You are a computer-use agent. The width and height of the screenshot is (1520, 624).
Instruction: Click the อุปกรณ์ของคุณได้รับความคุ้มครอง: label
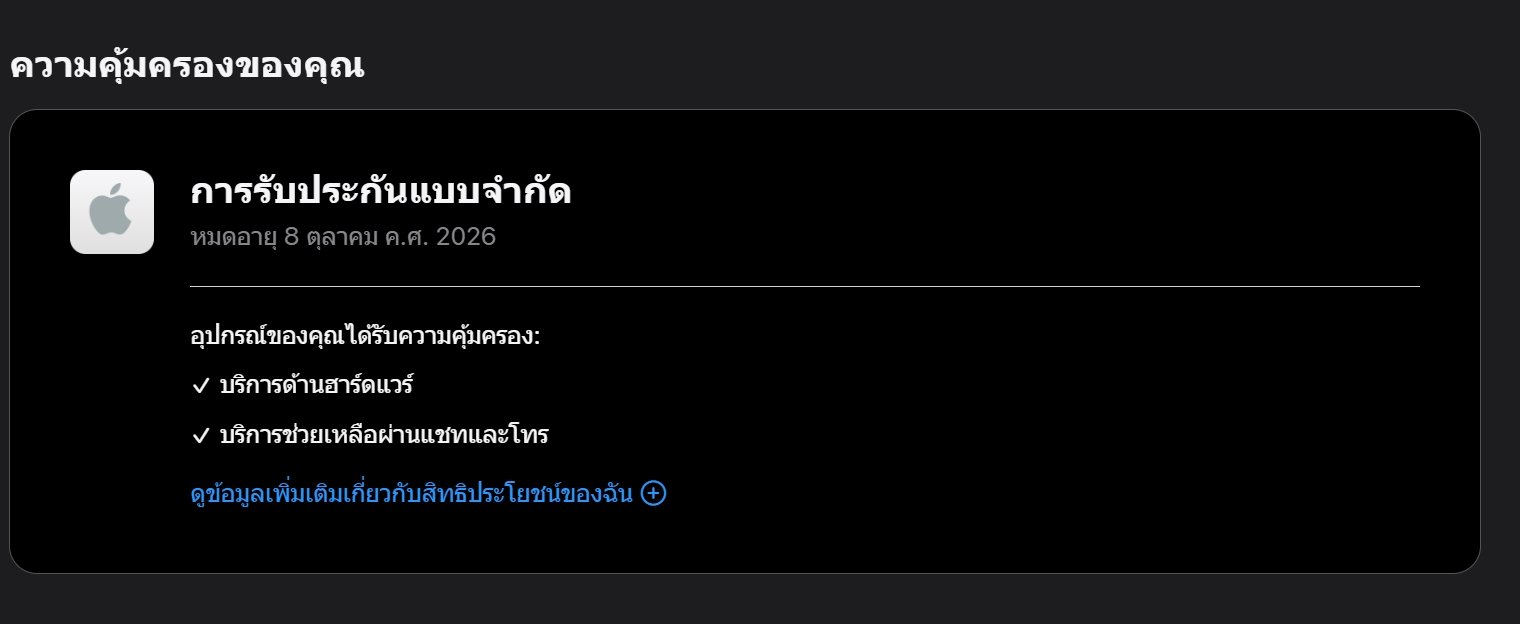(x=365, y=336)
